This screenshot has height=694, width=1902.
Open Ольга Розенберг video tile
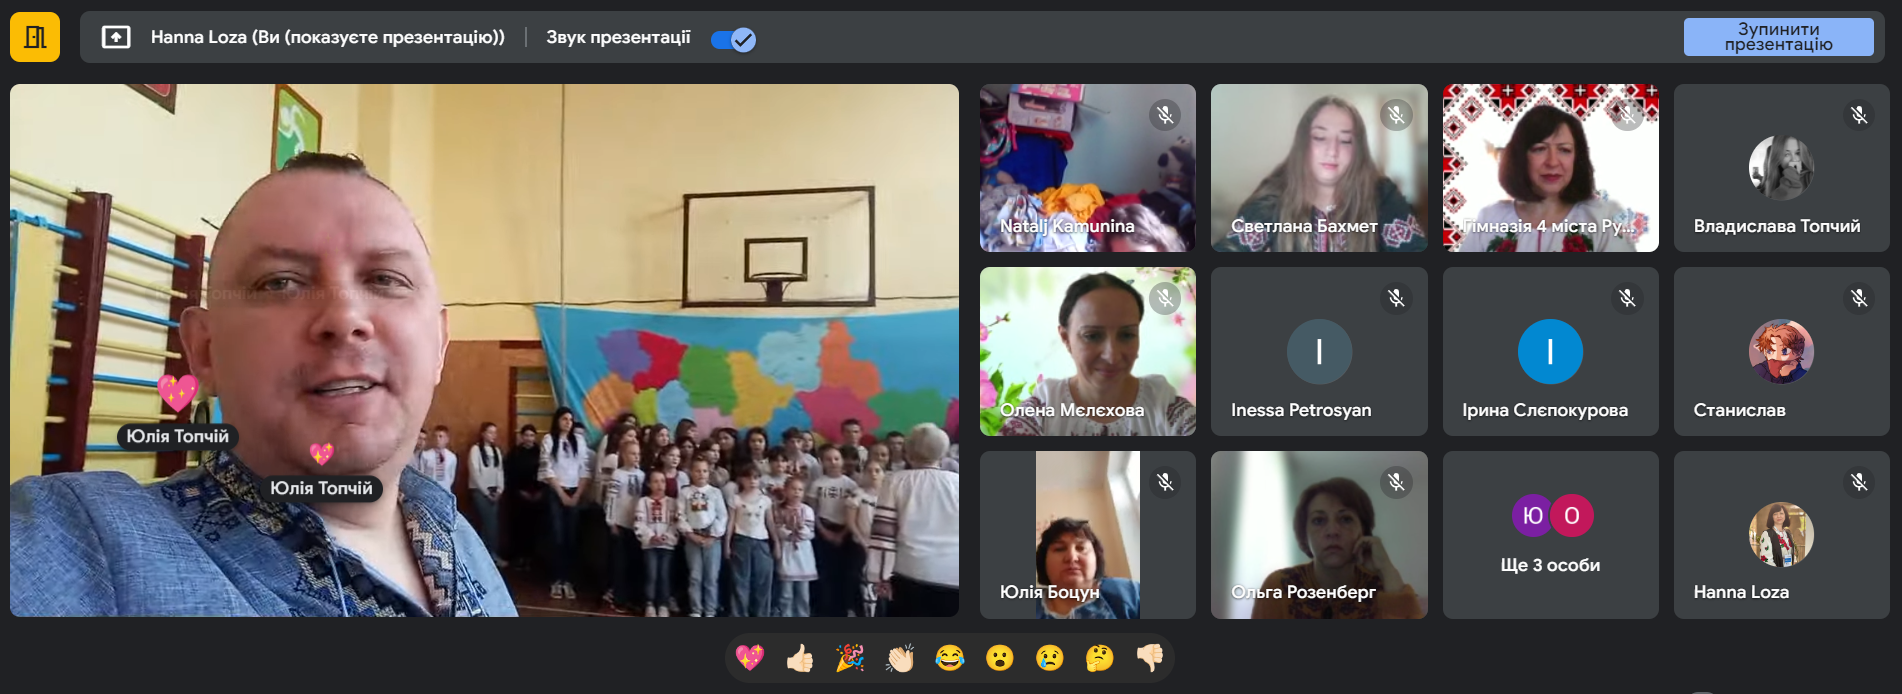1318,534
